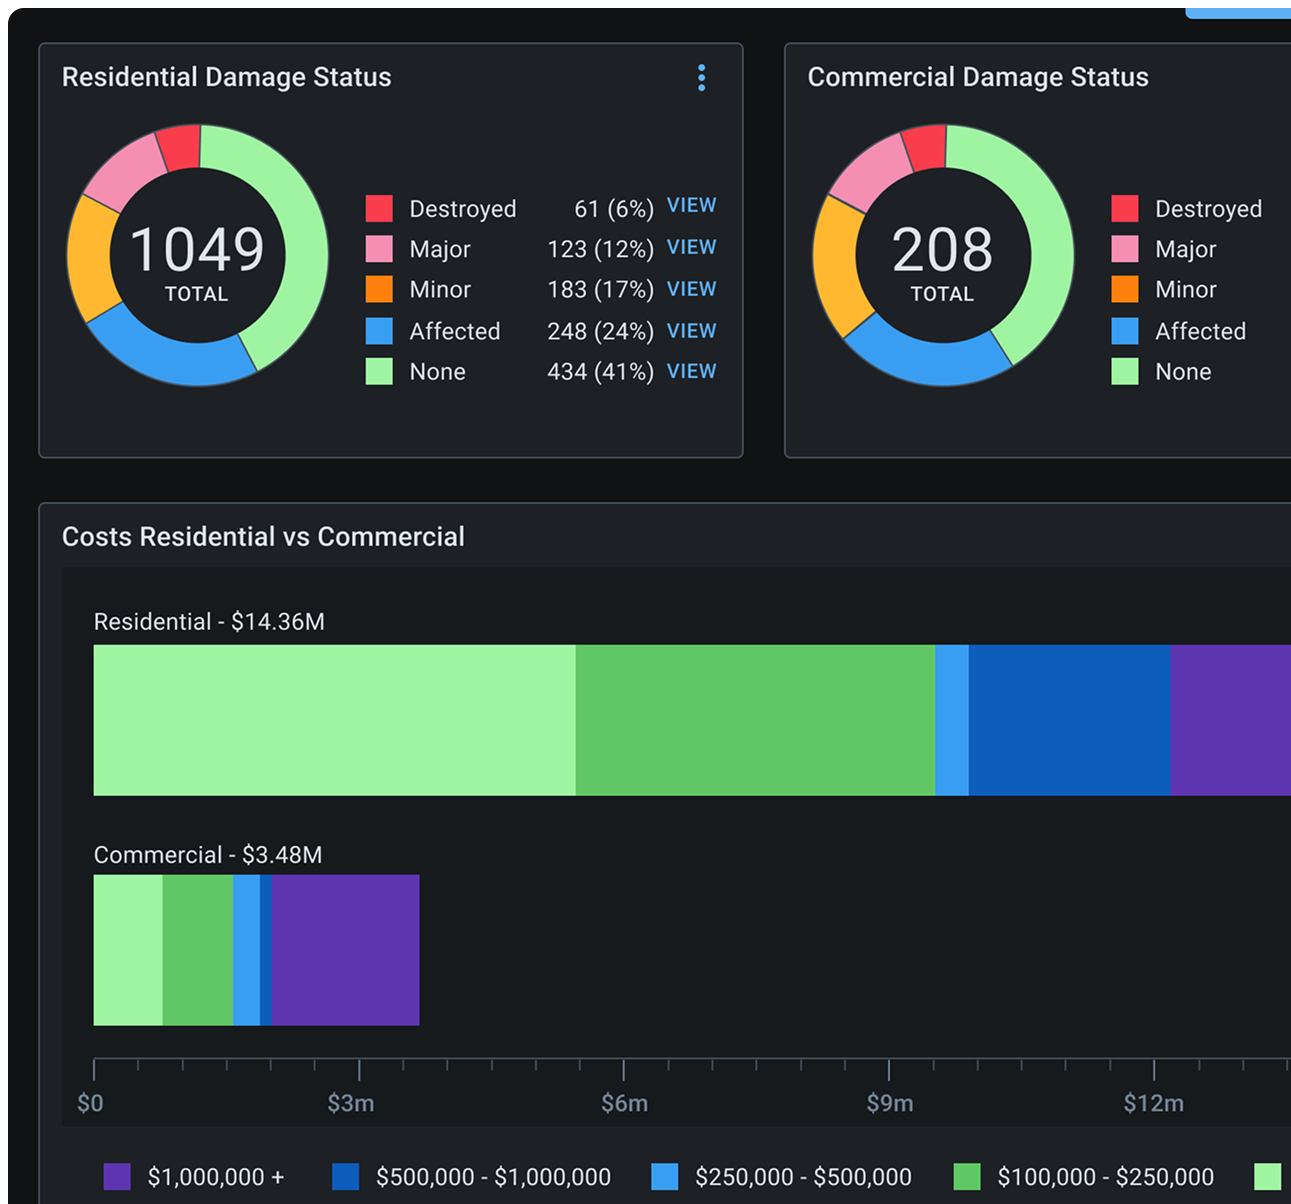Click the purple segment of the Commercial cost bar
Viewport: 1291px width, 1204px height.
point(345,950)
